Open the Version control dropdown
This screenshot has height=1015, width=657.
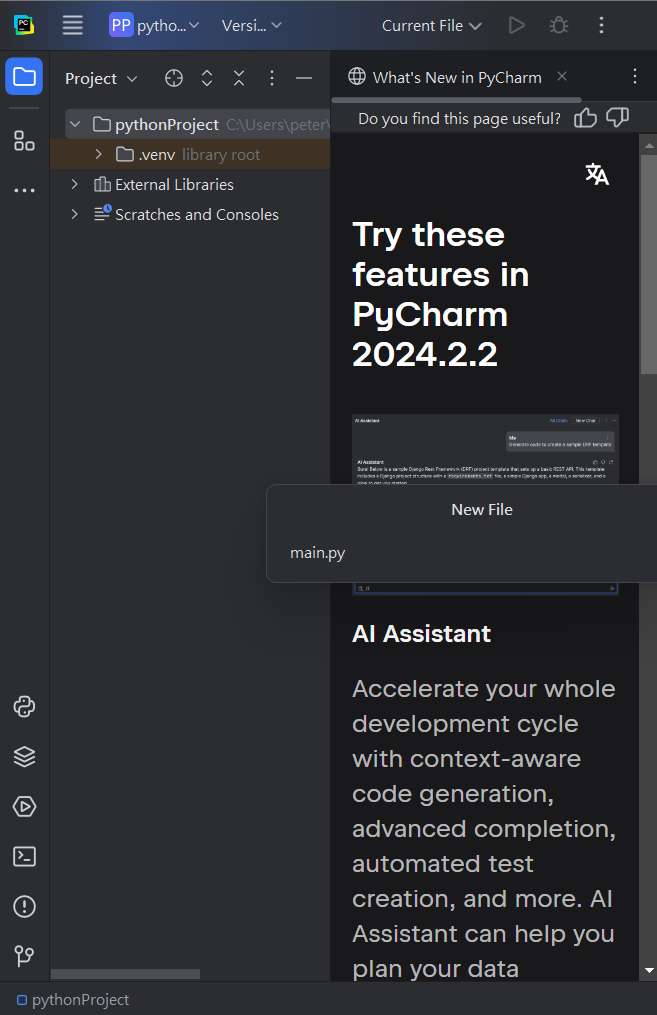coord(251,25)
